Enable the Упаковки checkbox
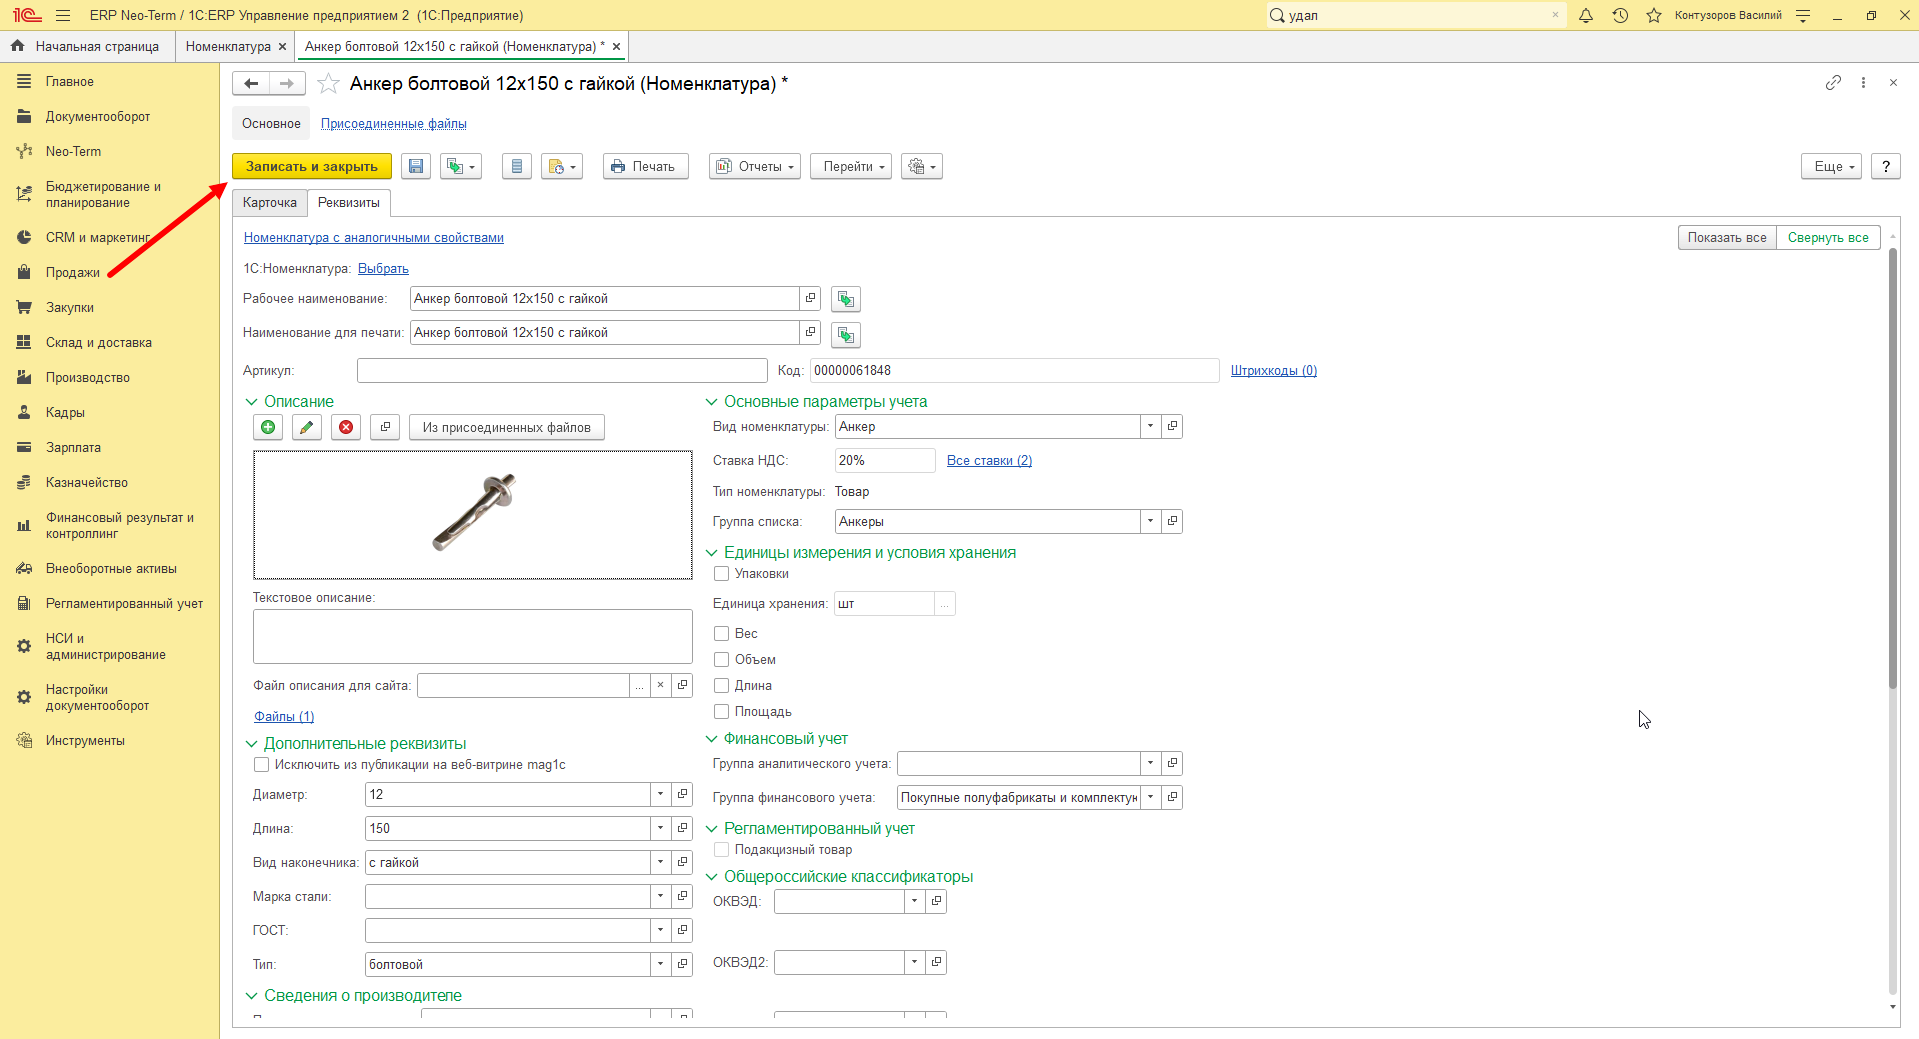 click(721, 574)
